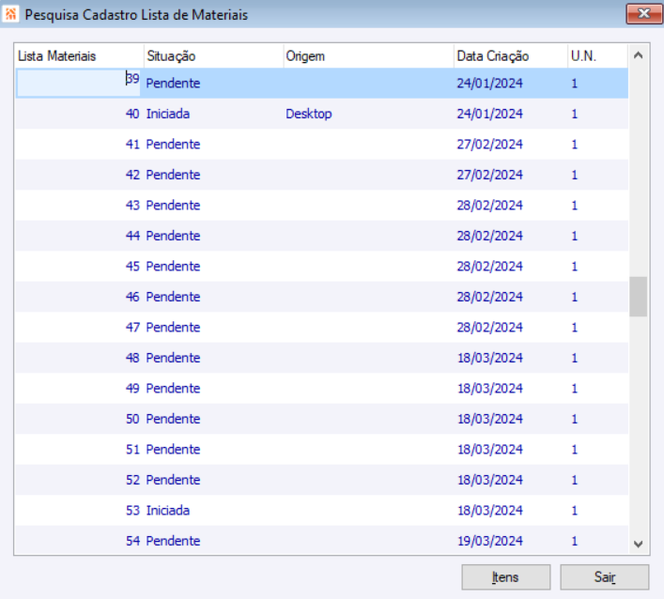Screen dimensions: 664x599
Task: Click the Sair button
Action: point(604,577)
